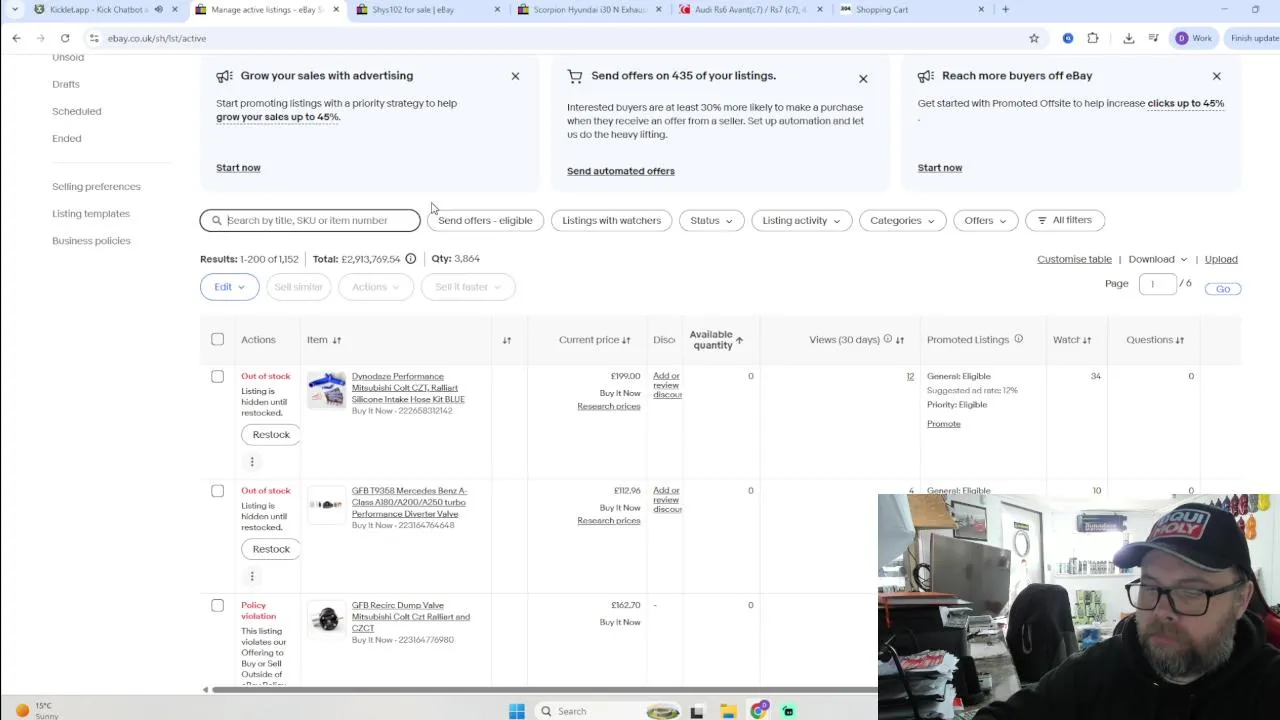Select the GFB T9358 Mercedes listing checkbox
The width and height of the screenshot is (1280, 720).
[x=217, y=491]
